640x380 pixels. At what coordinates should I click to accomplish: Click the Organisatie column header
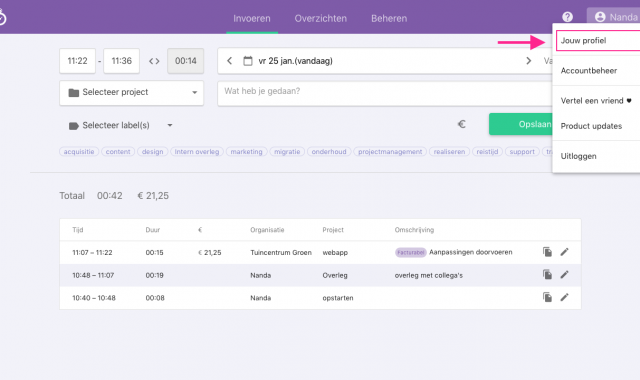click(267, 230)
